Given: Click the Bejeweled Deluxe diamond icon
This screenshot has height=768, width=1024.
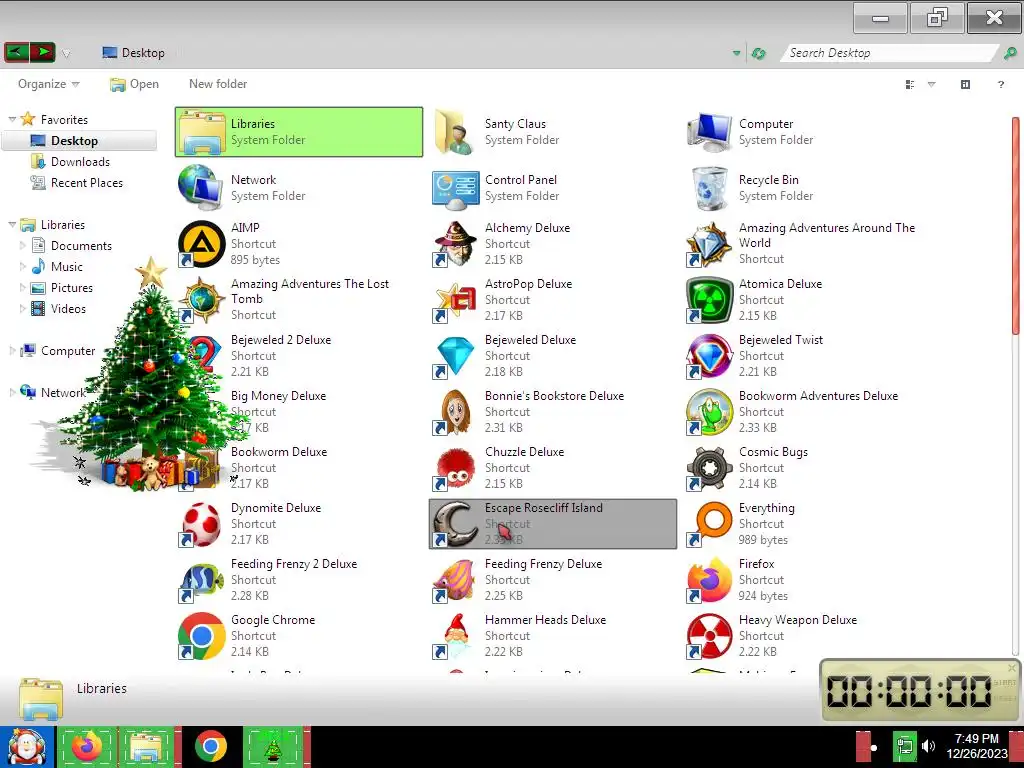Looking at the screenshot, I should [x=455, y=356].
